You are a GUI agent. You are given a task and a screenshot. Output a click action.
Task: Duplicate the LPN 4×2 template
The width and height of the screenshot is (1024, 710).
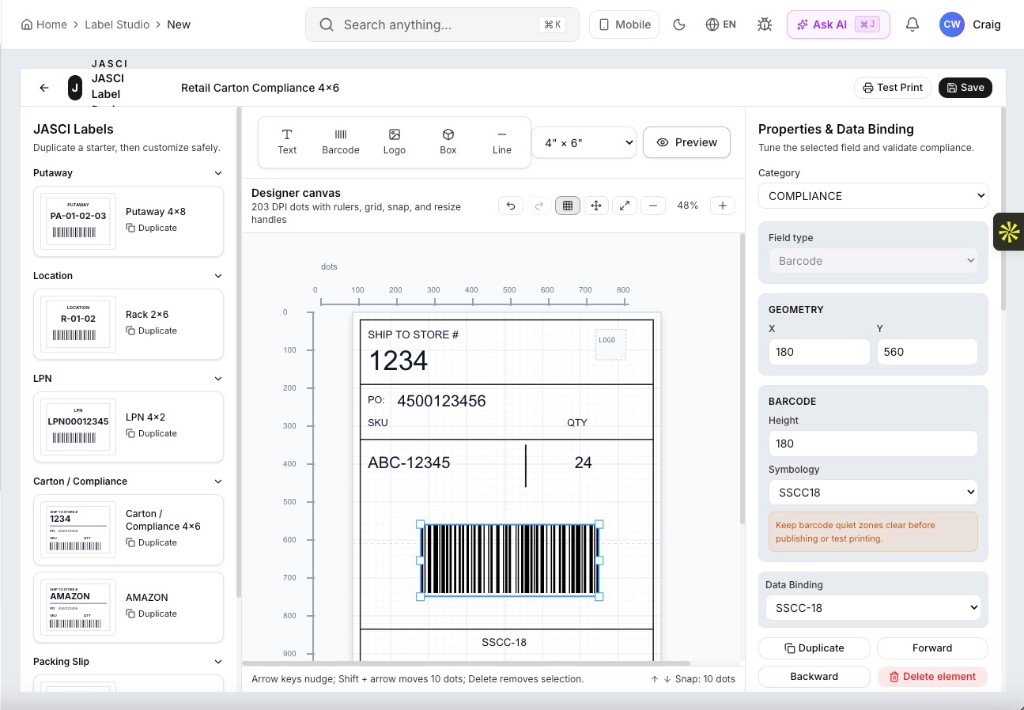click(152, 433)
